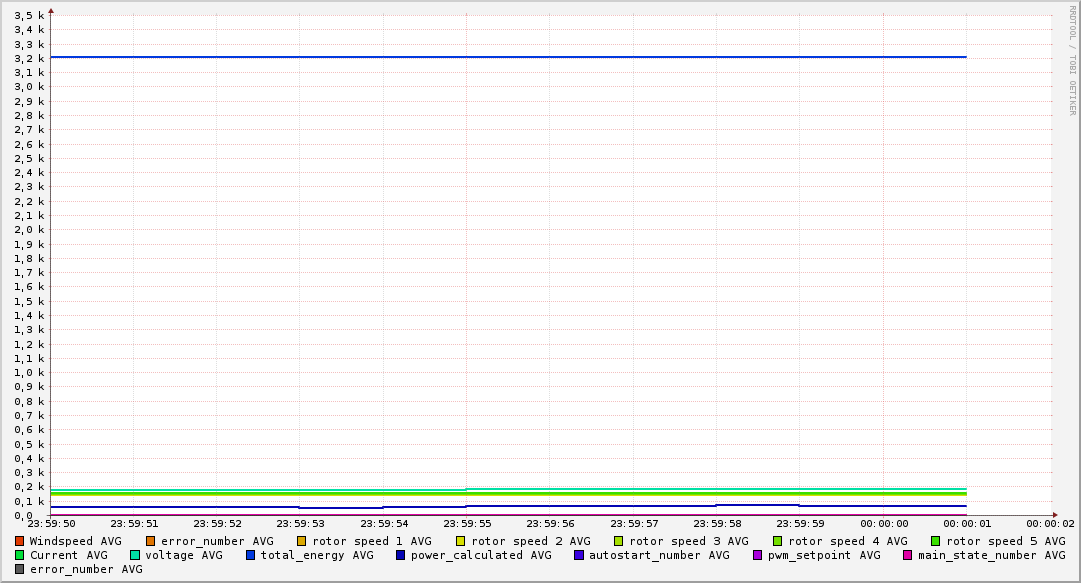
Task: Click the 2,0 k y-axis label
Action: pos(30,230)
